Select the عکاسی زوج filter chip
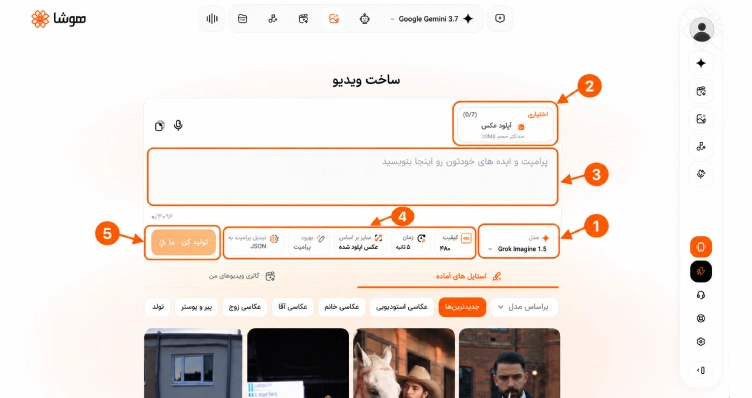752x398 pixels. point(245,307)
